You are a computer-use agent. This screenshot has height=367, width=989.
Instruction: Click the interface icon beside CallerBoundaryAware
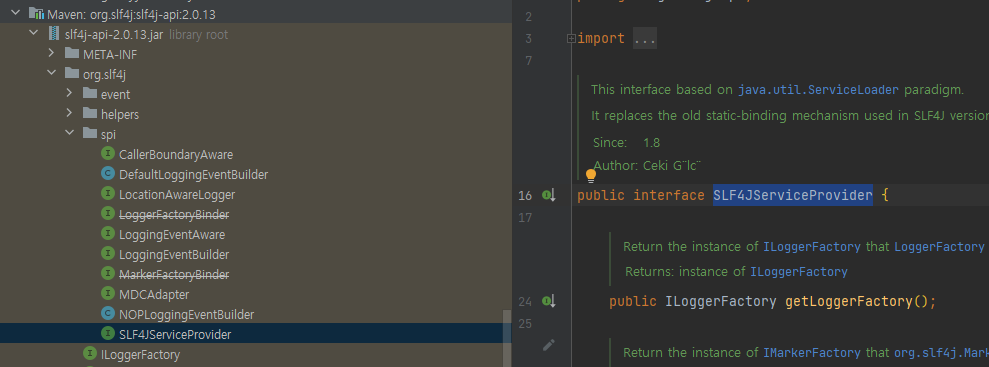click(108, 154)
